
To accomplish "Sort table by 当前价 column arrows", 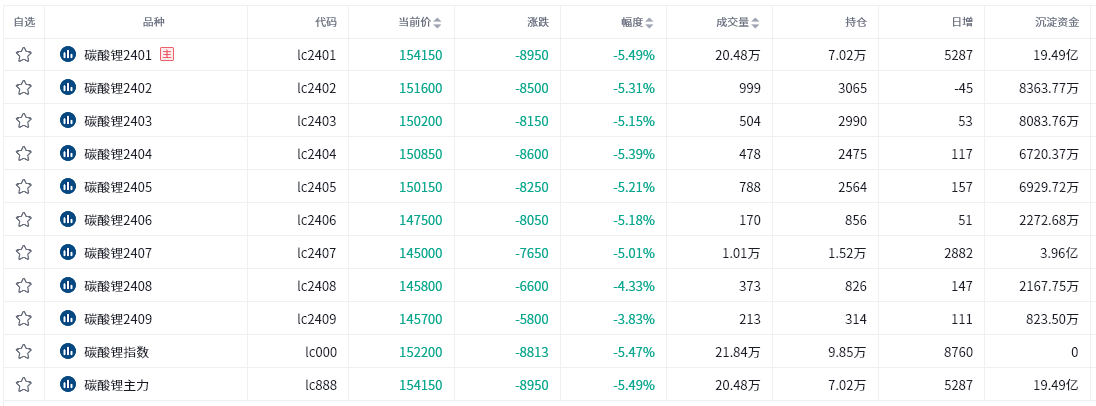I will 438,22.
